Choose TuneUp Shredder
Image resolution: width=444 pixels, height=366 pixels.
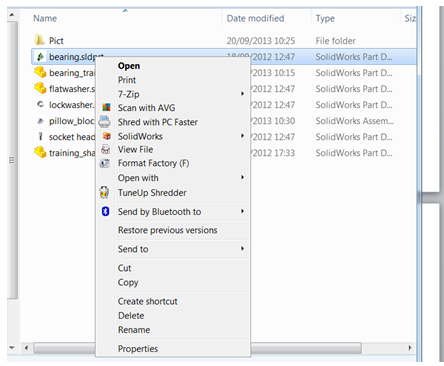152,193
